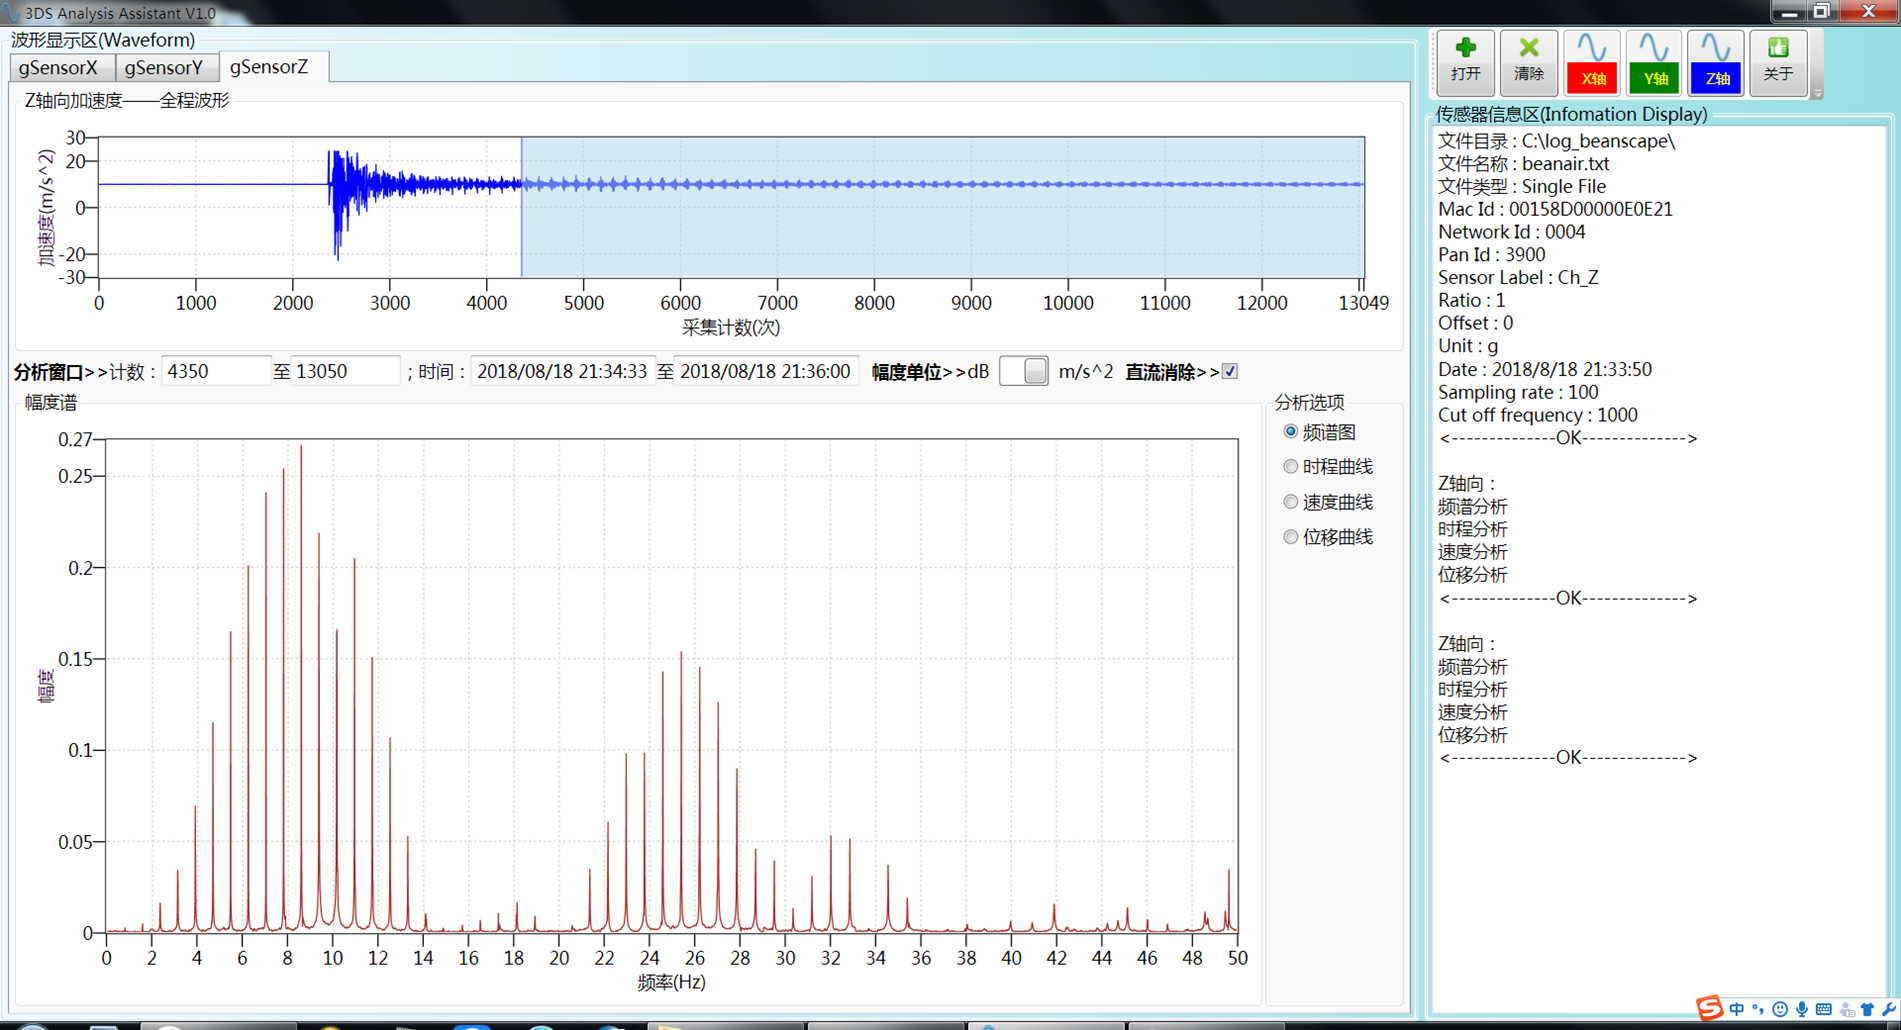Select the 频谱图 radio button
The height and width of the screenshot is (1030, 1901).
coord(1291,432)
